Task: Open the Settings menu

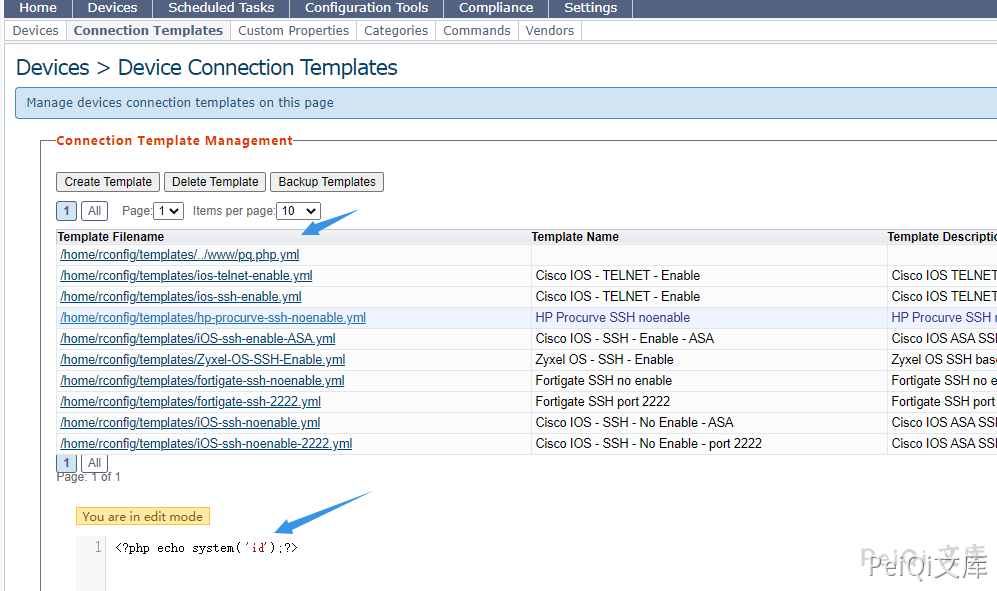Action: (x=590, y=8)
